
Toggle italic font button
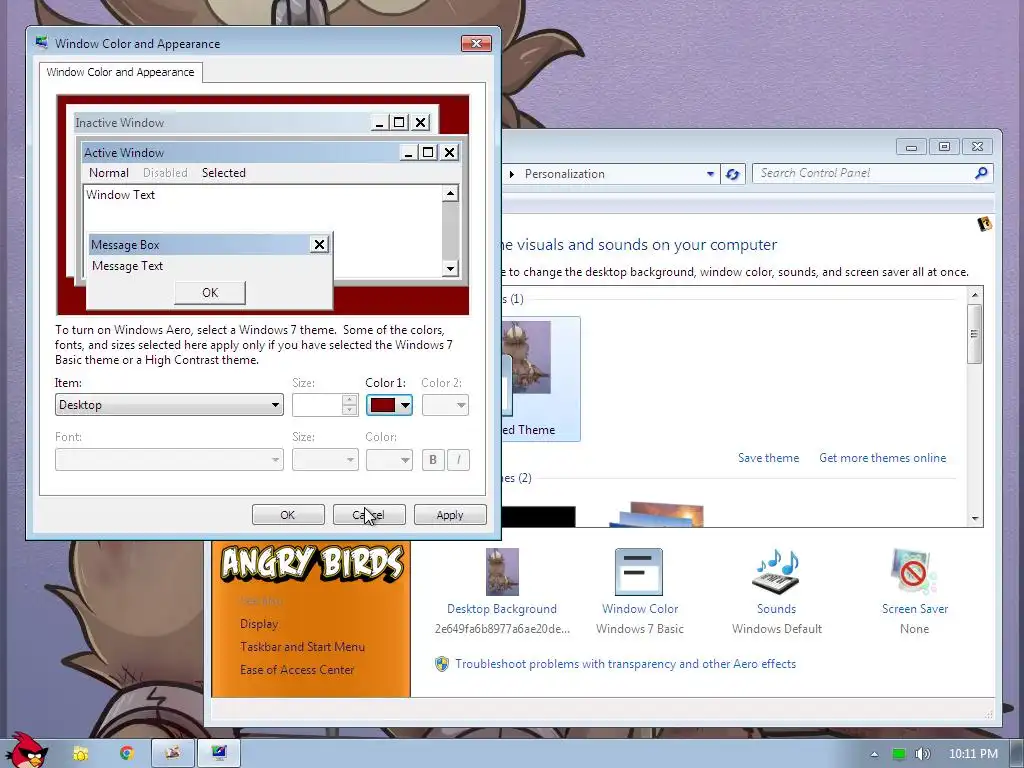(458, 460)
